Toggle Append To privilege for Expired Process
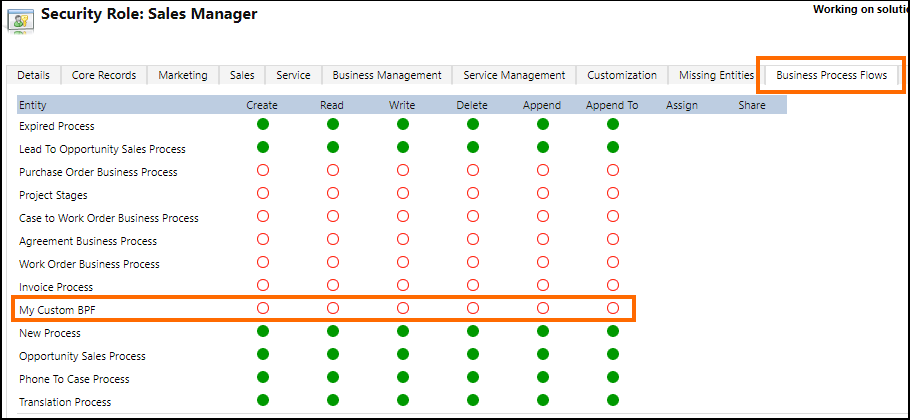This screenshot has height=420, width=910. tap(613, 124)
